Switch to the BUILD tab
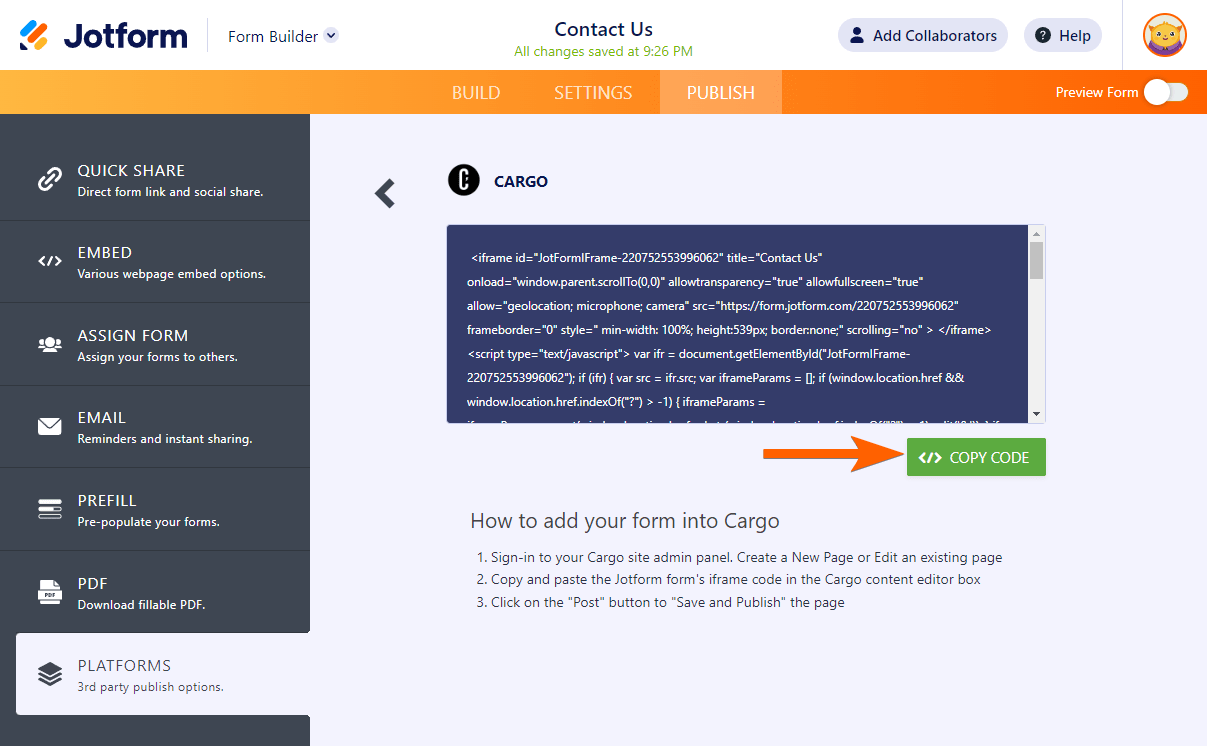The width and height of the screenshot is (1207, 746). pyautogui.click(x=476, y=92)
